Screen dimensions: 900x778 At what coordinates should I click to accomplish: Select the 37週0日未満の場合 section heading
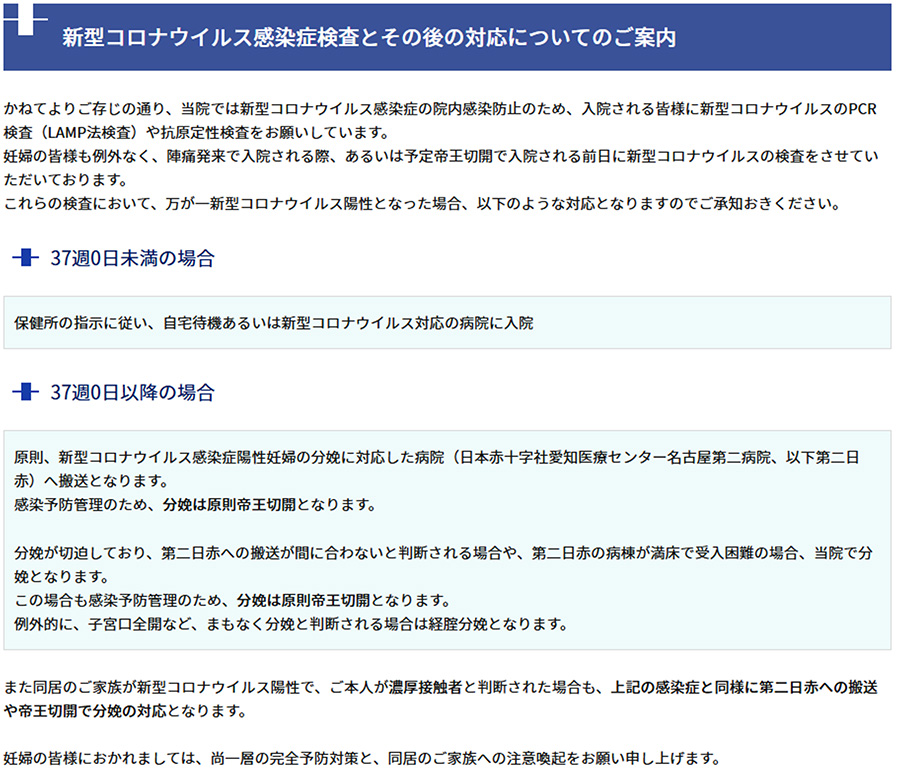132,259
